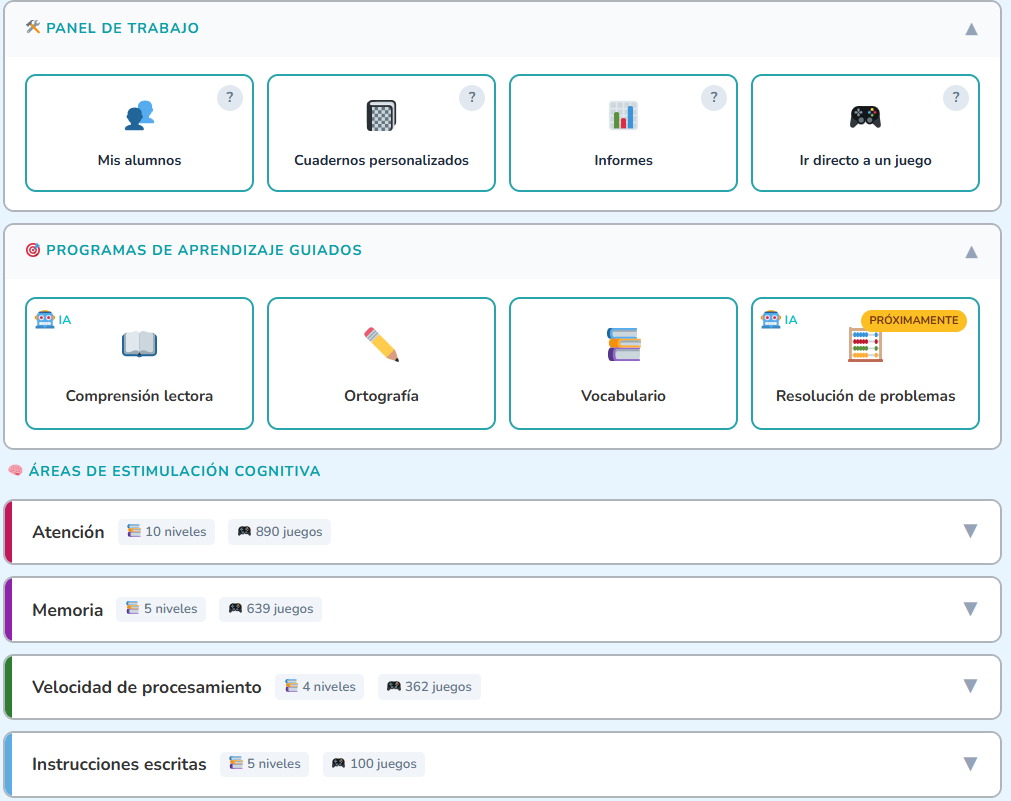
Task: Select Ir directo a un juego label
Action: [865, 160]
